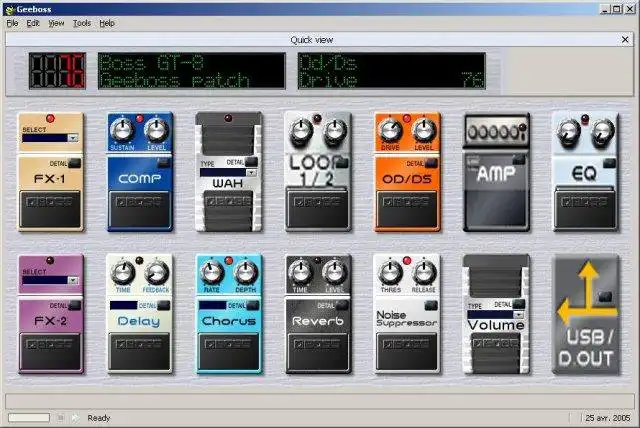Open the Chorus pedal type selector

click(212, 306)
